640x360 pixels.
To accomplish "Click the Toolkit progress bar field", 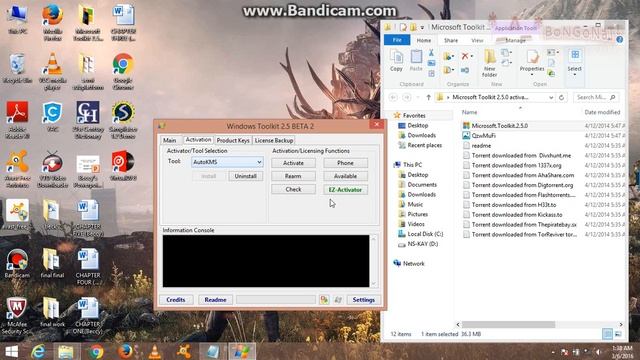I will coord(276,300).
